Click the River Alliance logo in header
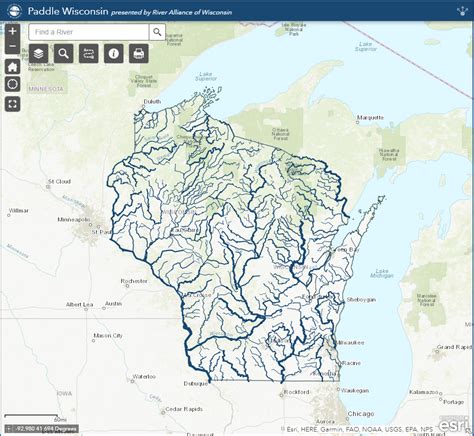Viewport: 474px width, 436px height. (x=14, y=11)
